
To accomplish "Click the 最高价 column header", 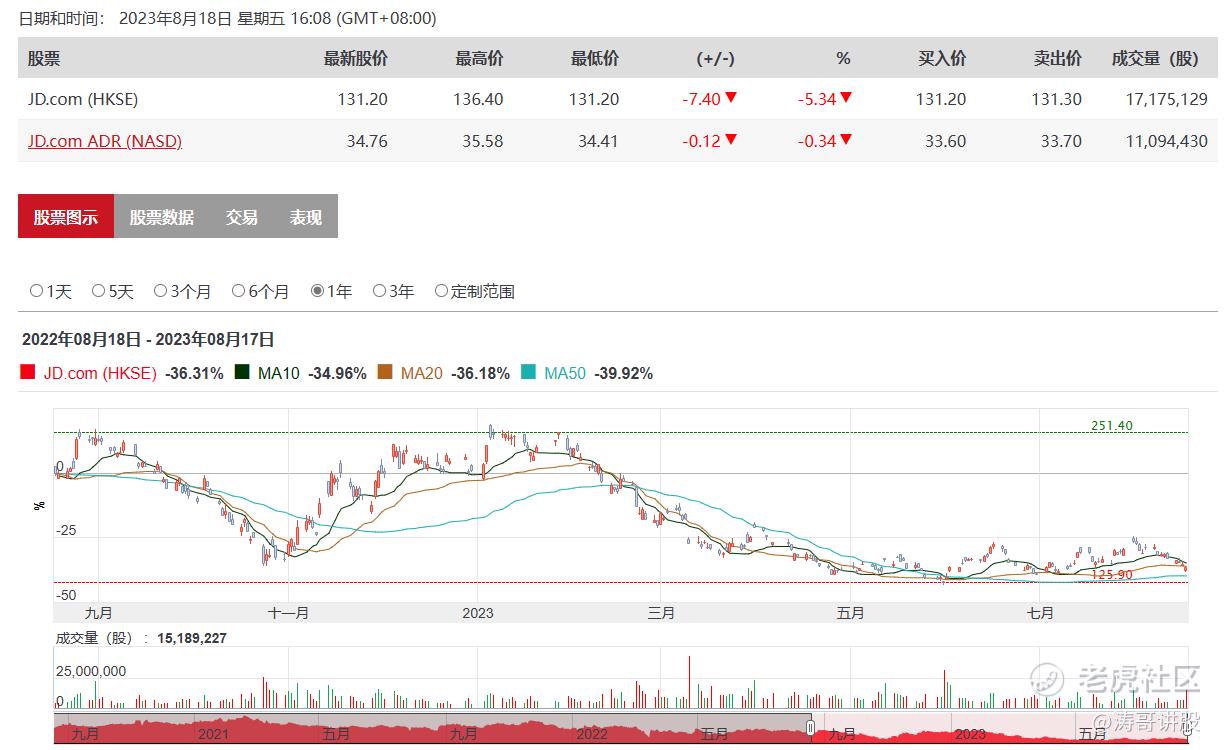I will pos(480,59).
